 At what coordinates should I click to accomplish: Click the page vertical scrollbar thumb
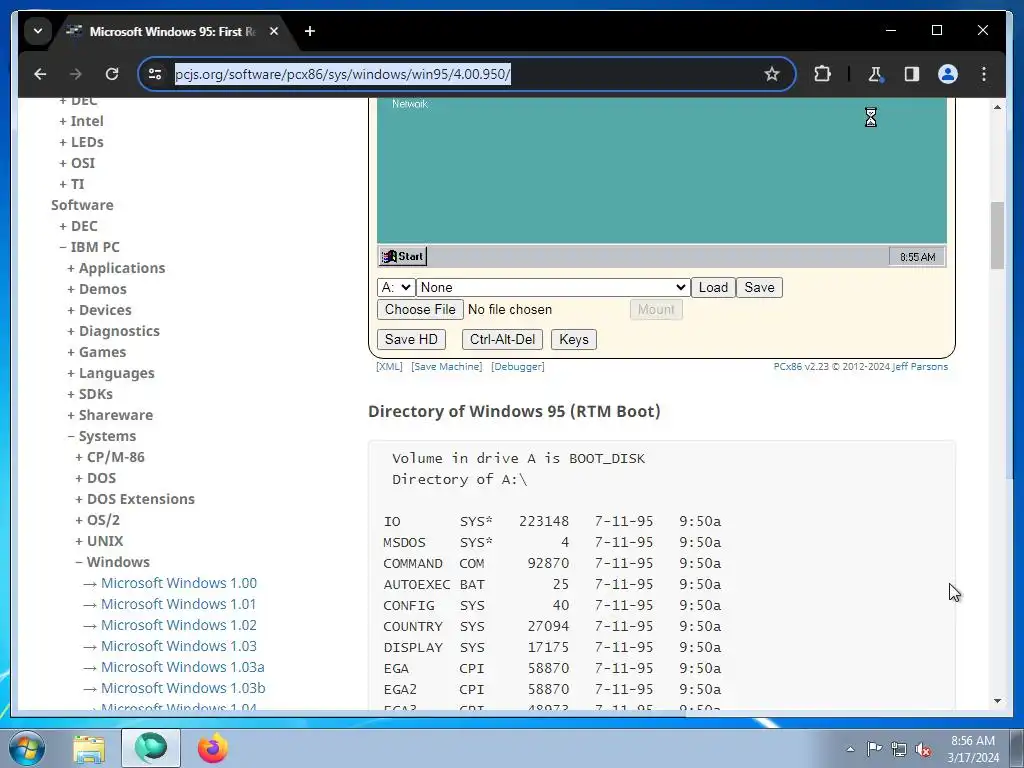click(x=997, y=235)
